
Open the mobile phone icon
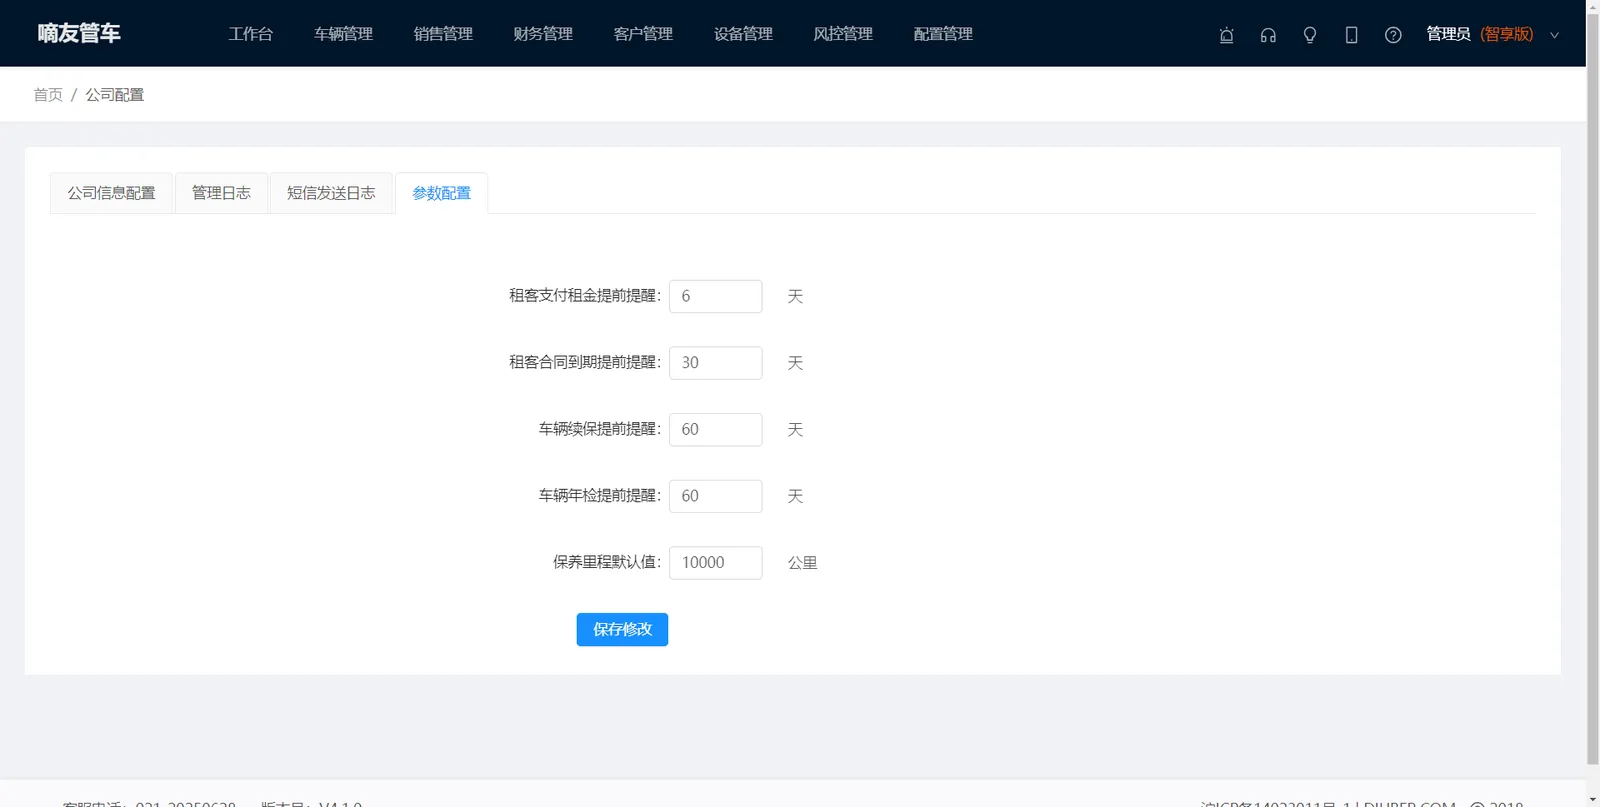tap(1351, 35)
